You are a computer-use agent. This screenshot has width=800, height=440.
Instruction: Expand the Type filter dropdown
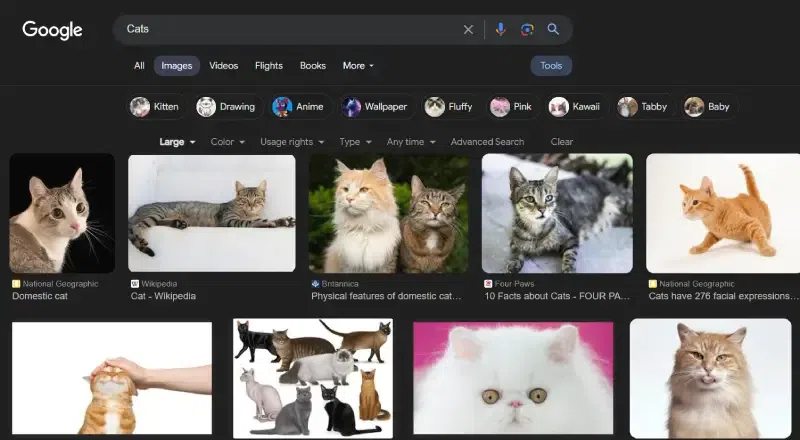[355, 142]
